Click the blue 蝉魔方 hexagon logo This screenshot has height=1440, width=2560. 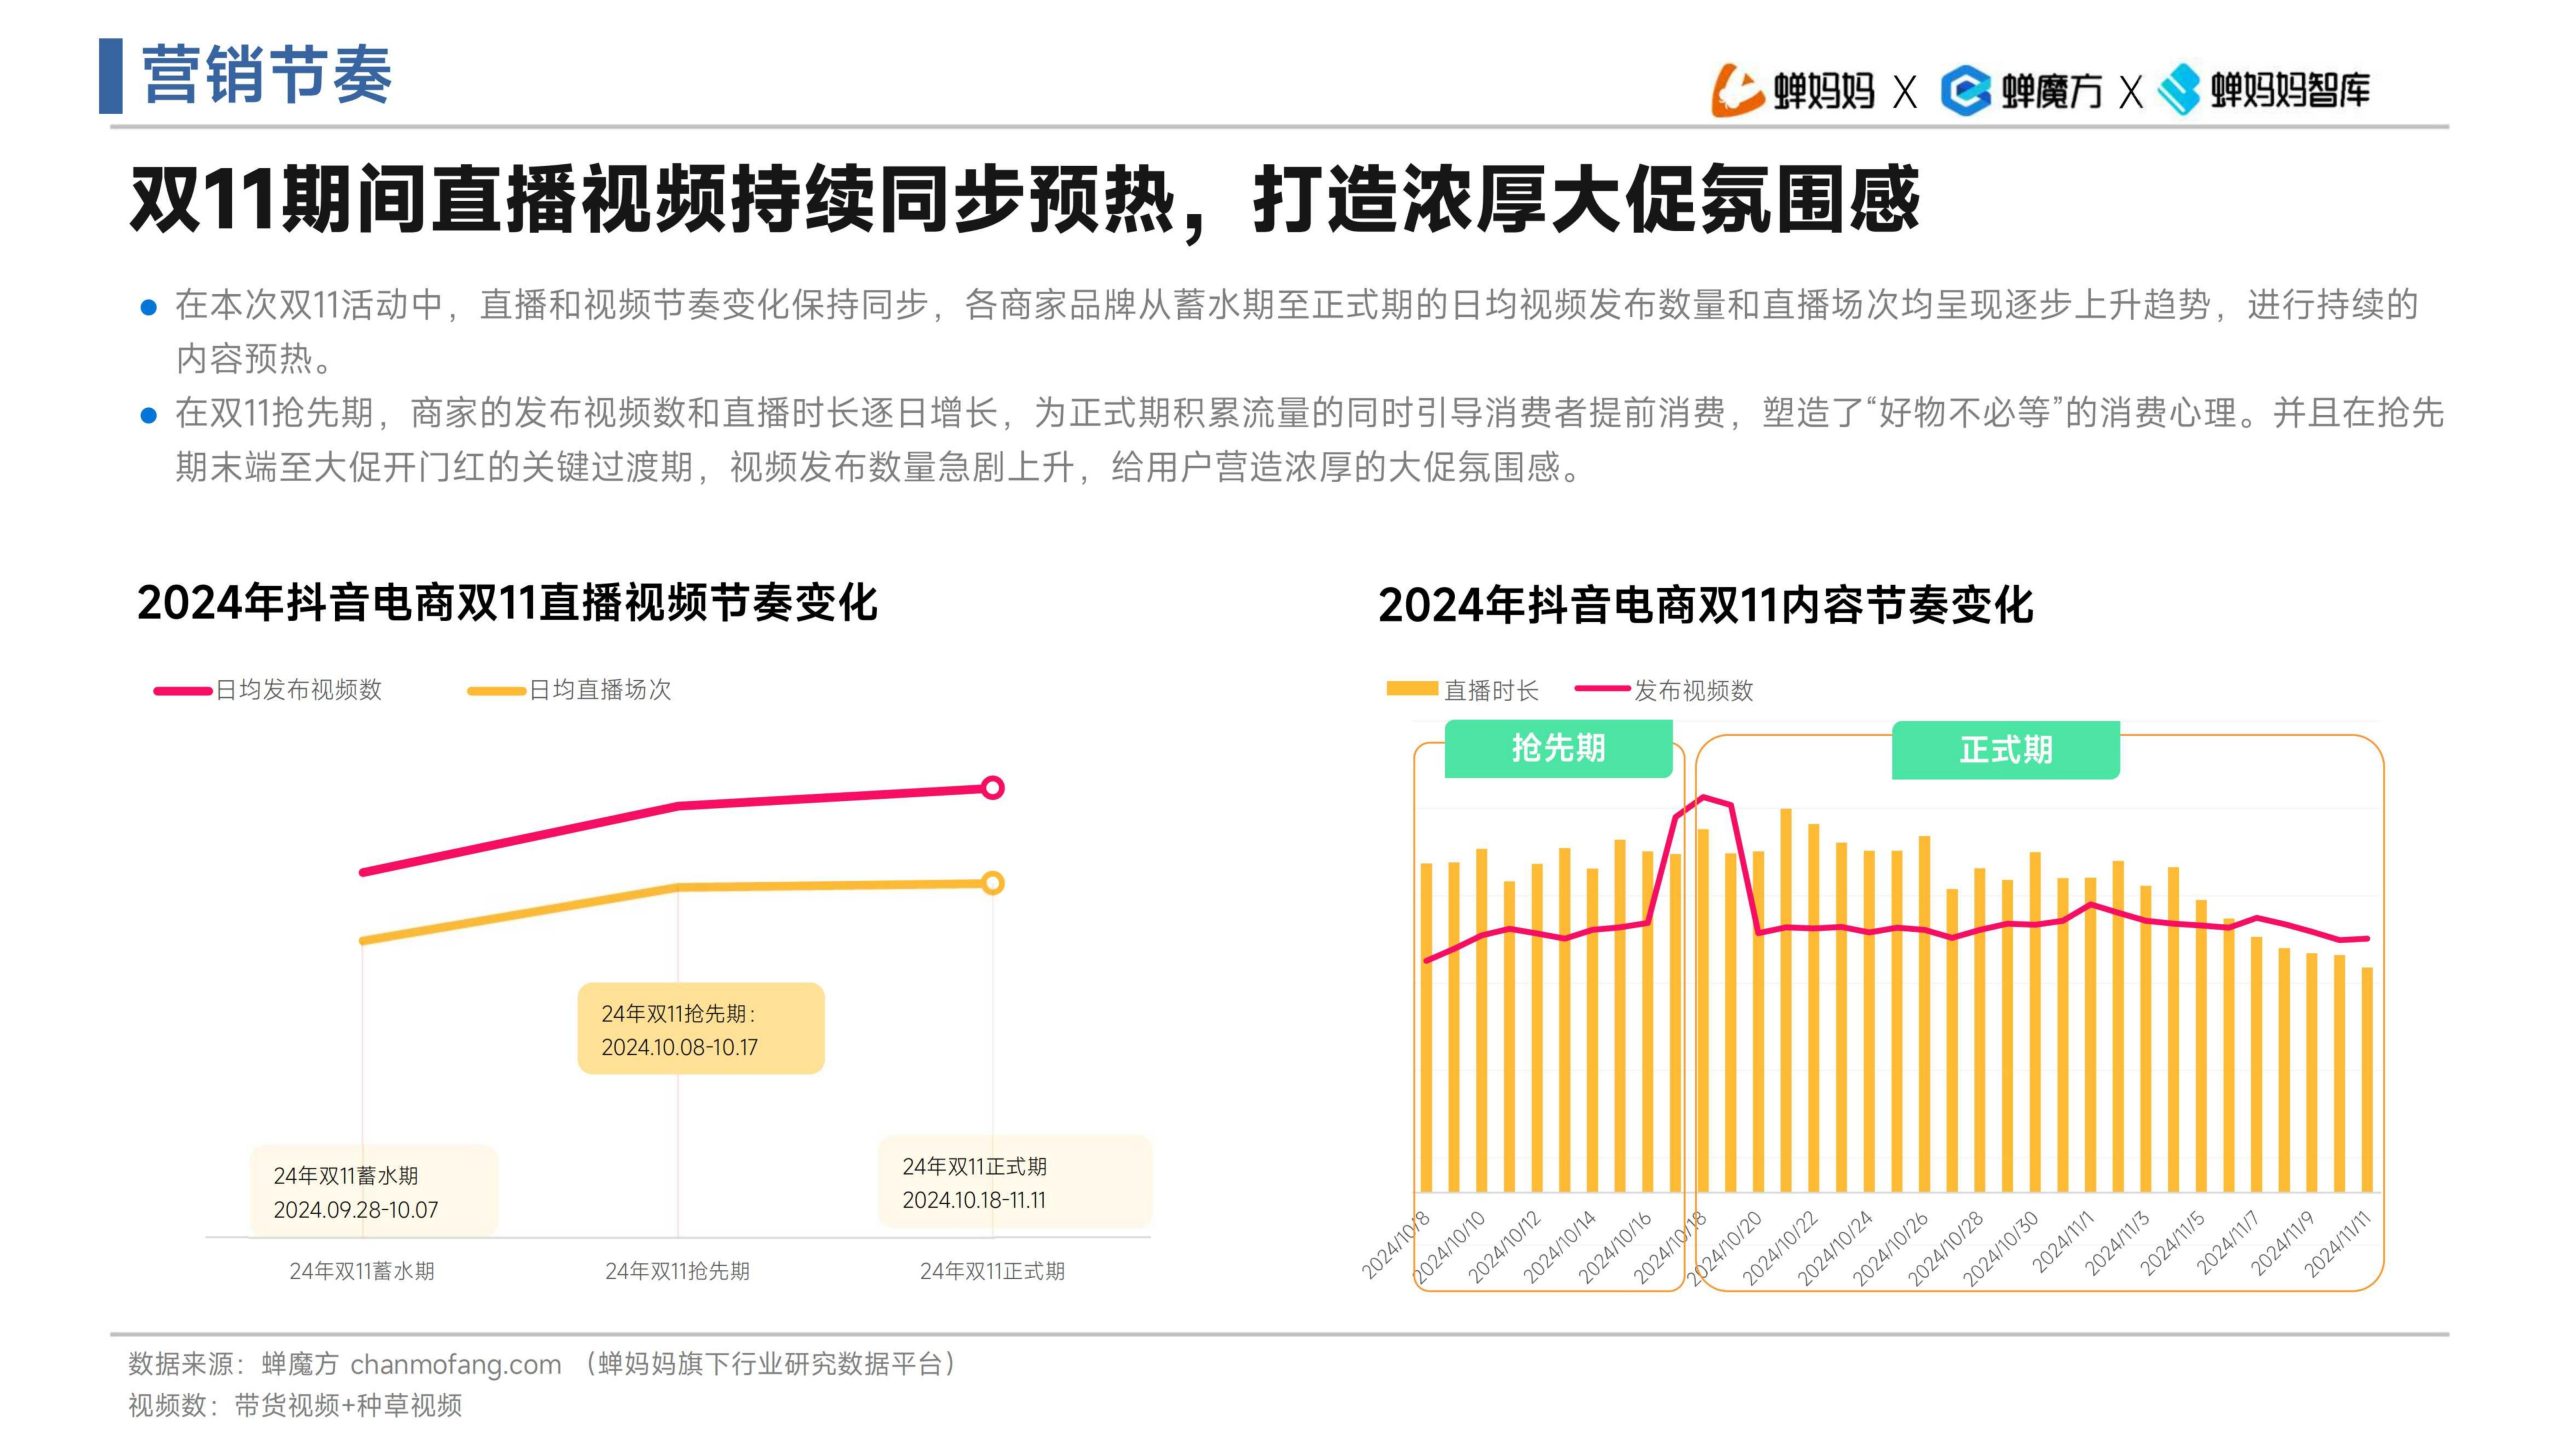1965,90
